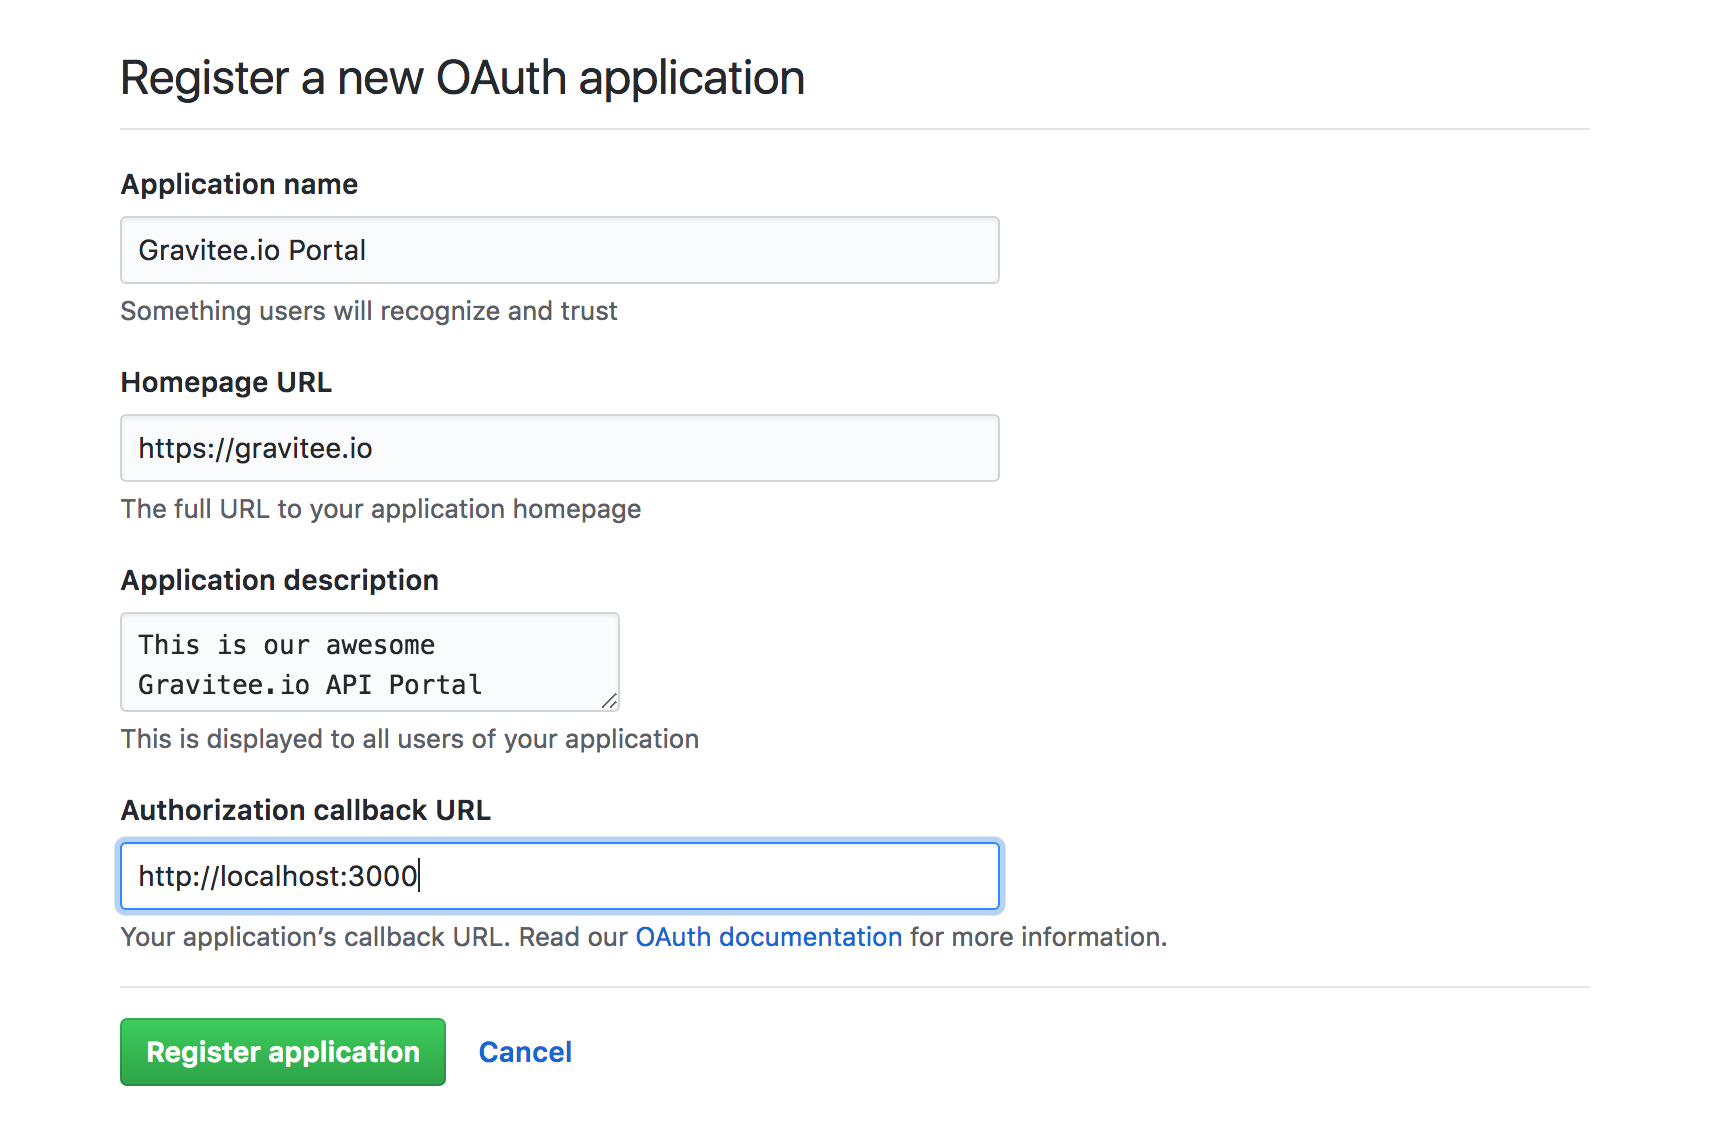This screenshot has width=1736, height=1138.
Task: Click the "Register a new OAuth application" heading
Action: (462, 78)
